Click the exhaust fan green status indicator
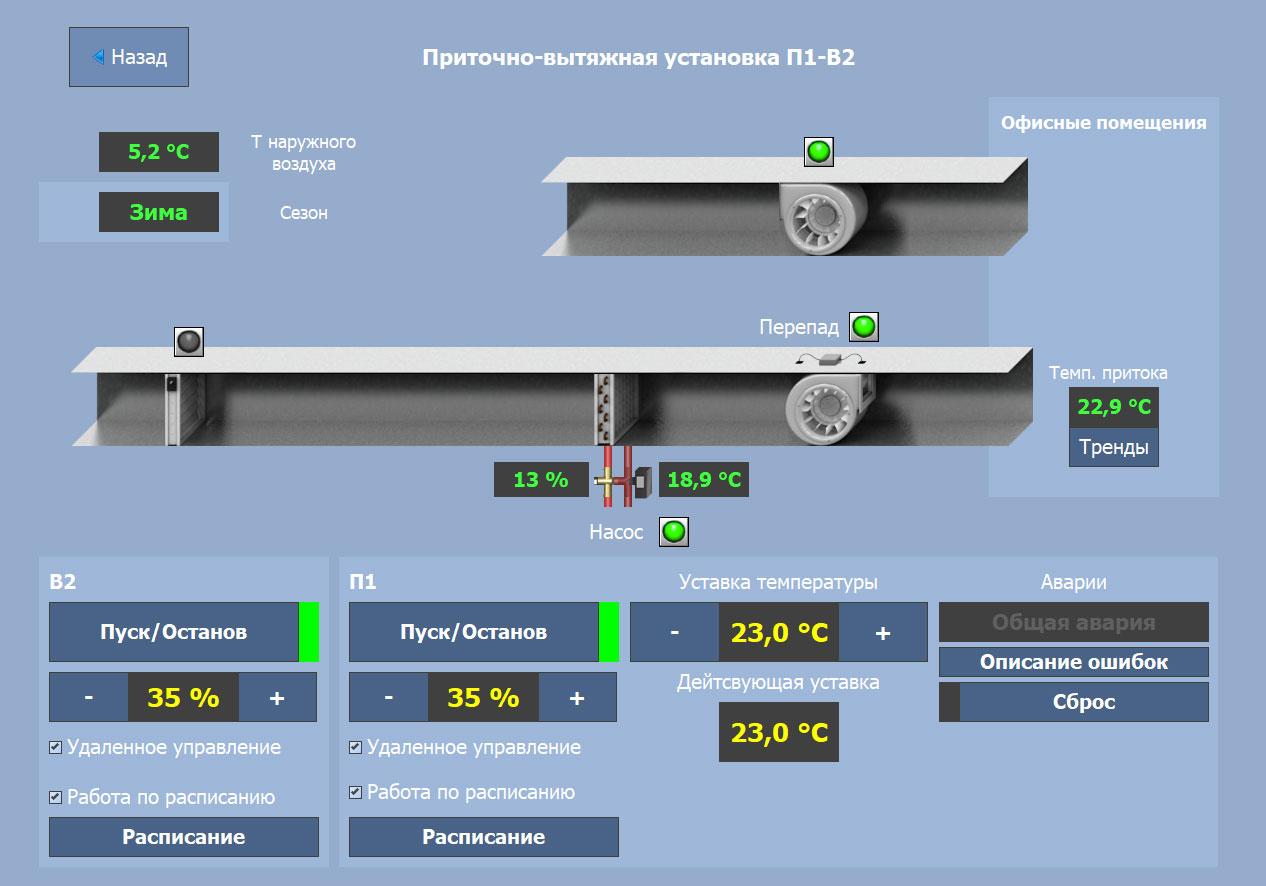Screen dimensions: 1266x886 point(819,152)
